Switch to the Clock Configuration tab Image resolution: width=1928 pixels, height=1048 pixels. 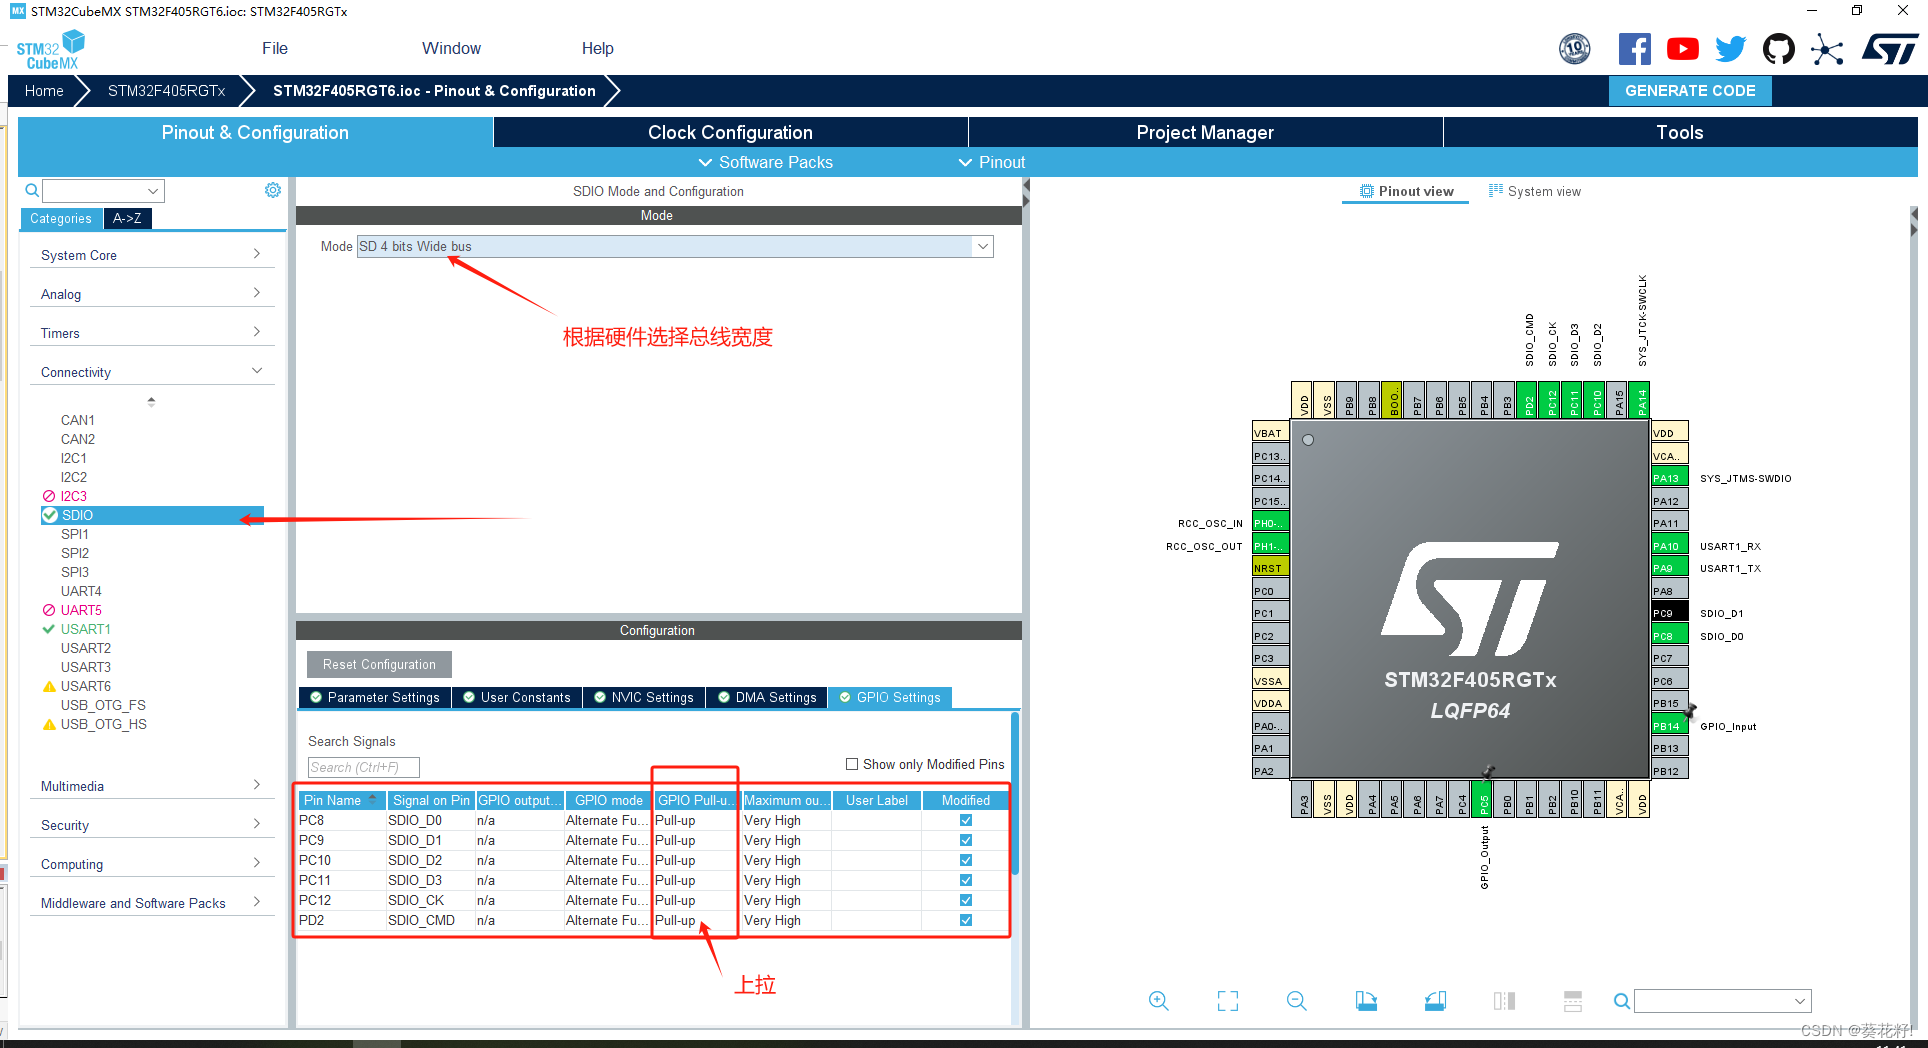coord(729,131)
